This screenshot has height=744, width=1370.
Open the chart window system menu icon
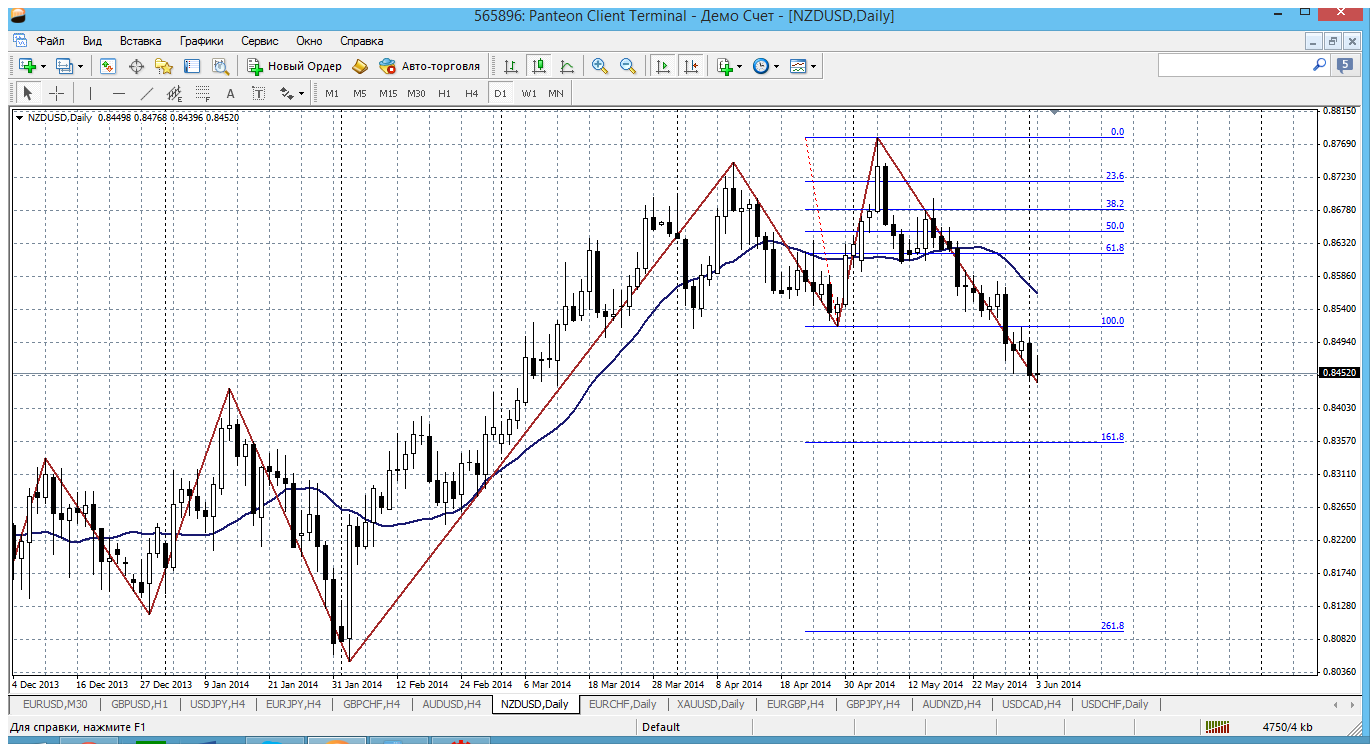[19, 41]
